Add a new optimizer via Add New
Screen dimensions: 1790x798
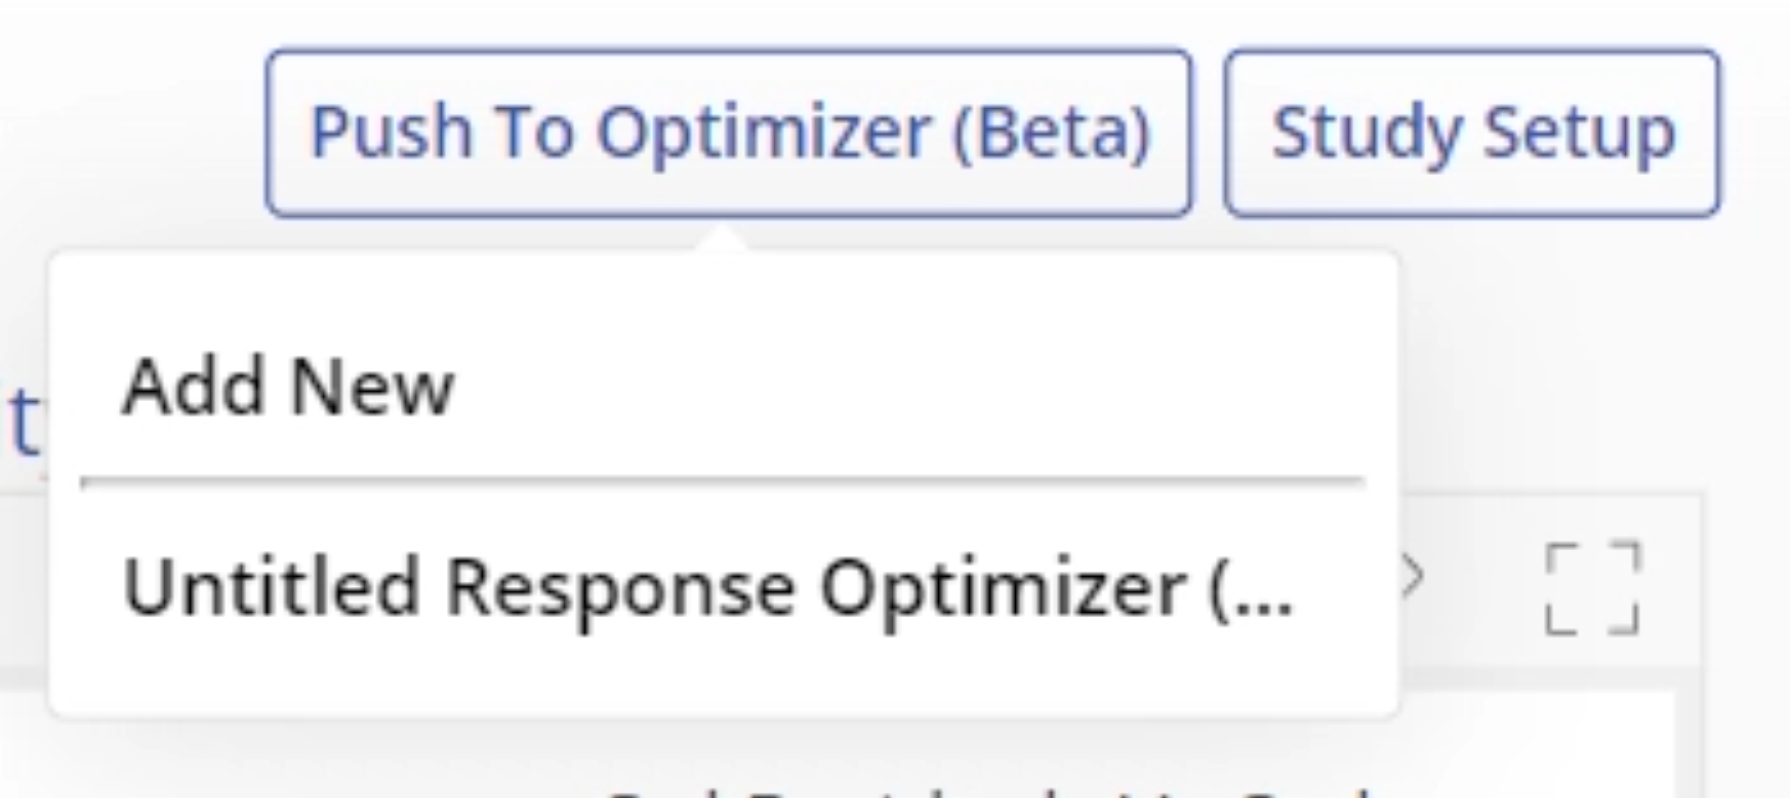tap(288, 386)
